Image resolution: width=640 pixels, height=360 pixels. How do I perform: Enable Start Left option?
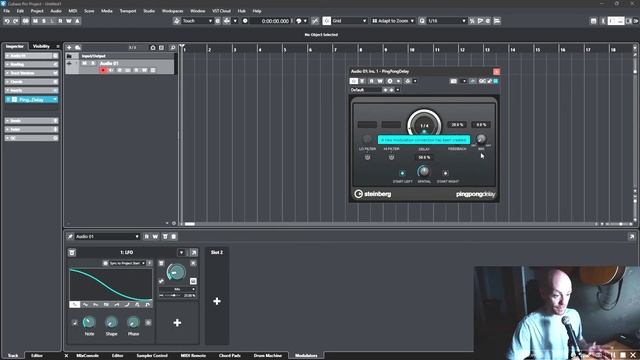[x=402, y=173]
